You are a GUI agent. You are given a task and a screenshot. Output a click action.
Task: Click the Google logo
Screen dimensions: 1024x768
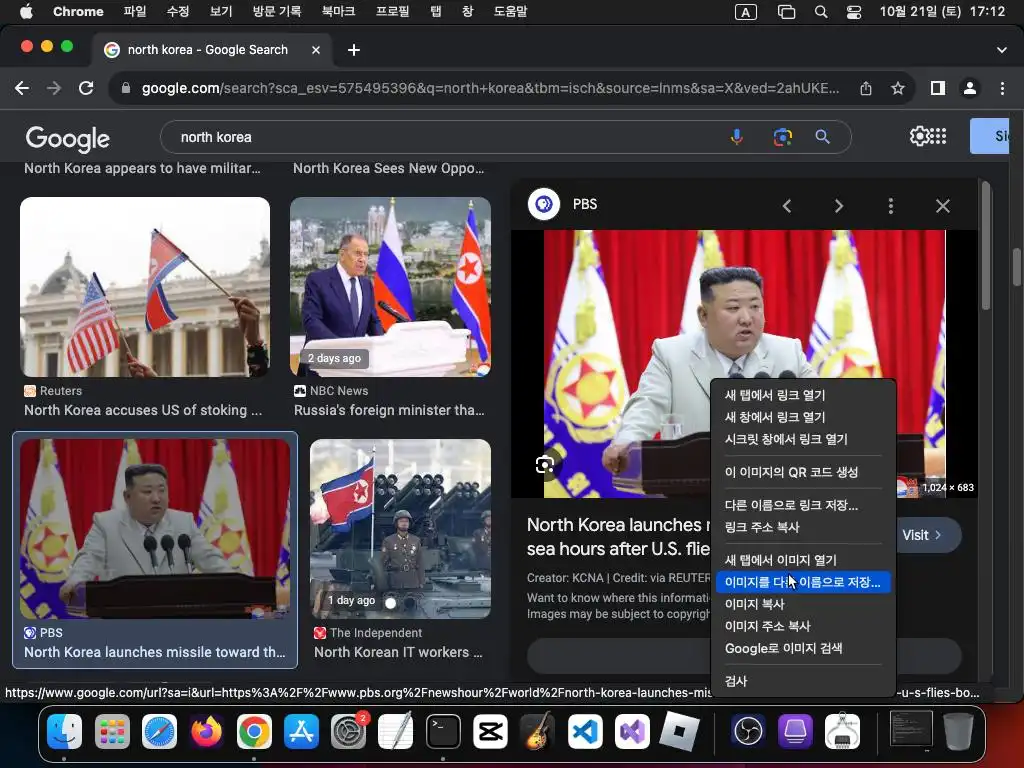(x=68, y=138)
